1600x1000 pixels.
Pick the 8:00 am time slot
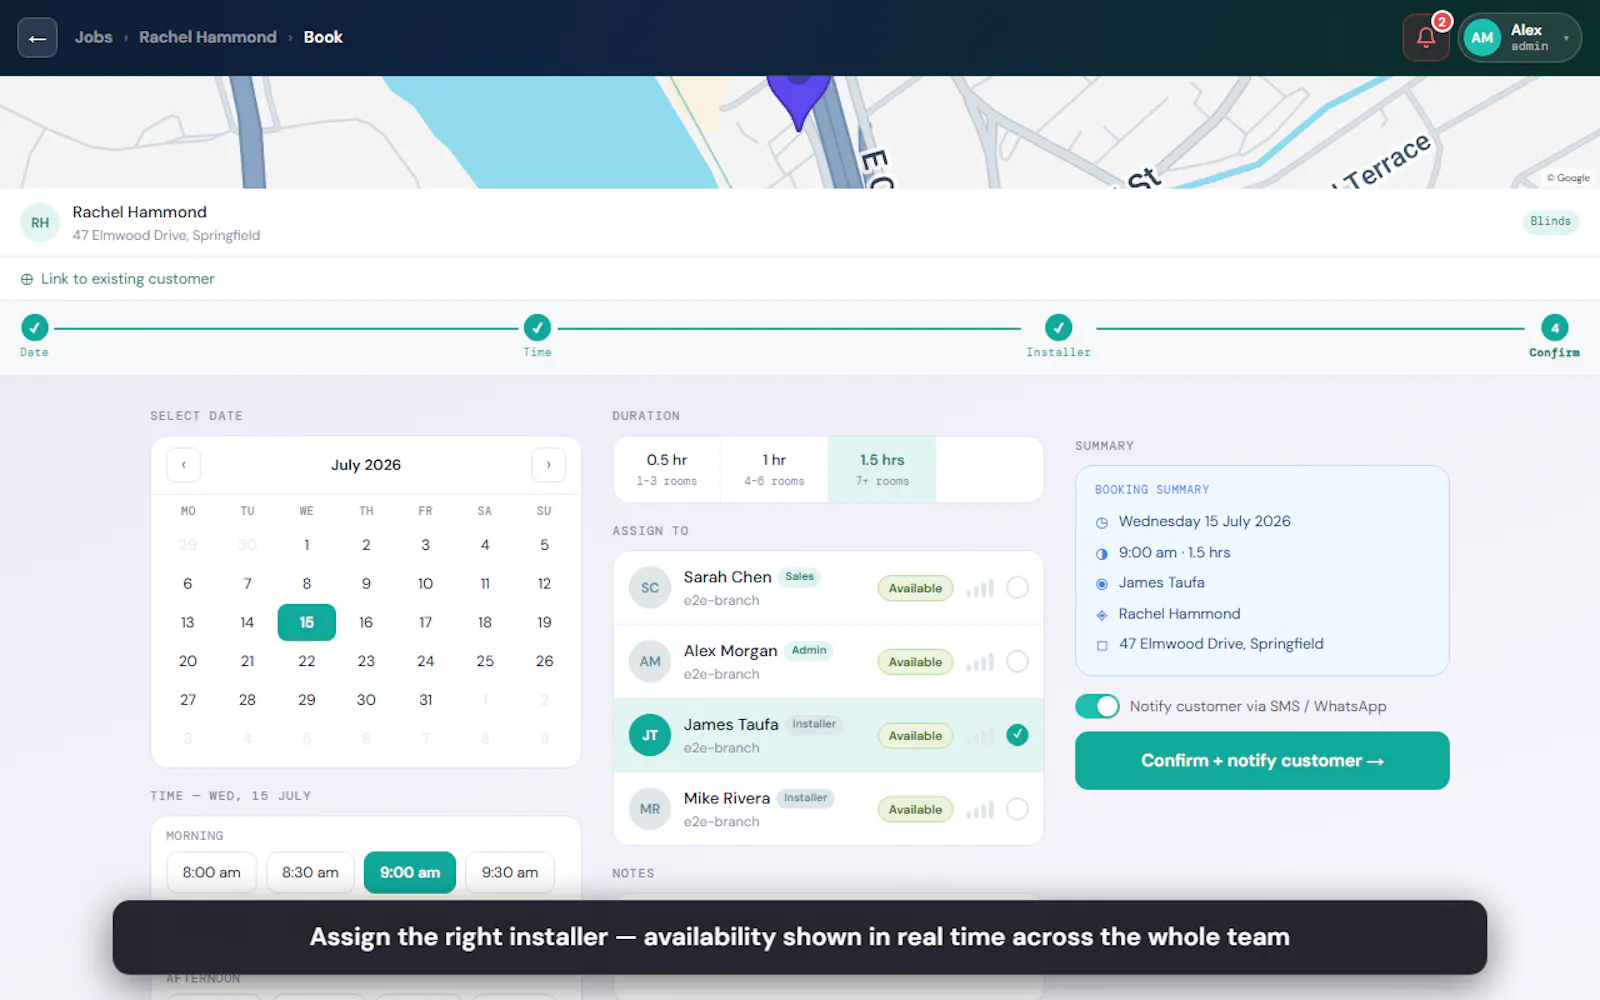(x=211, y=872)
